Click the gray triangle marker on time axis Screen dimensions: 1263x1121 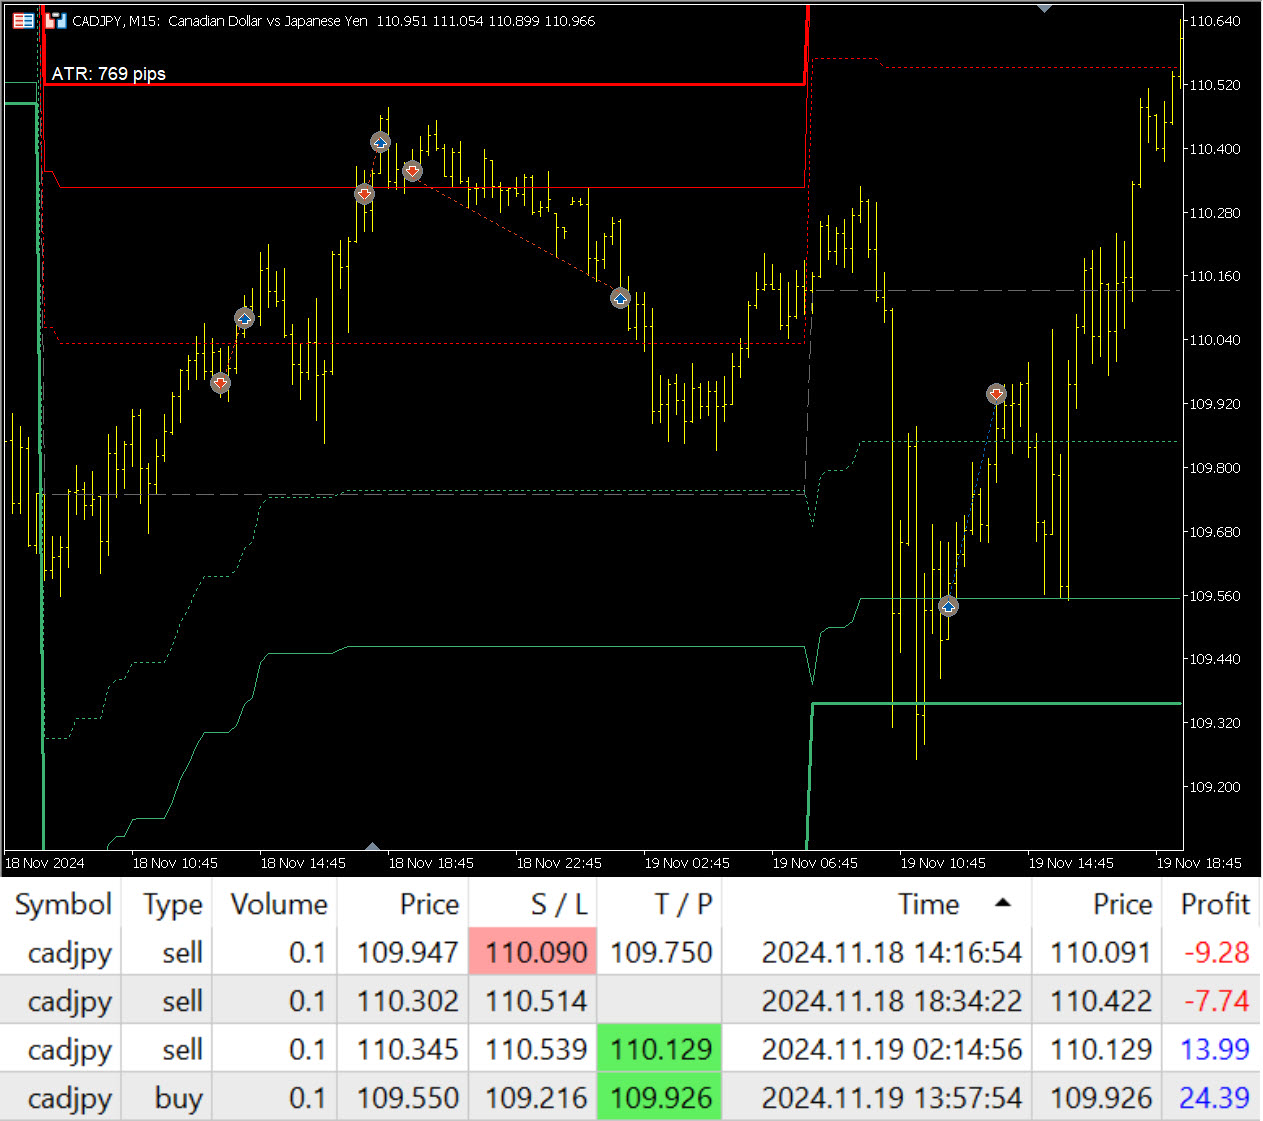point(373,847)
